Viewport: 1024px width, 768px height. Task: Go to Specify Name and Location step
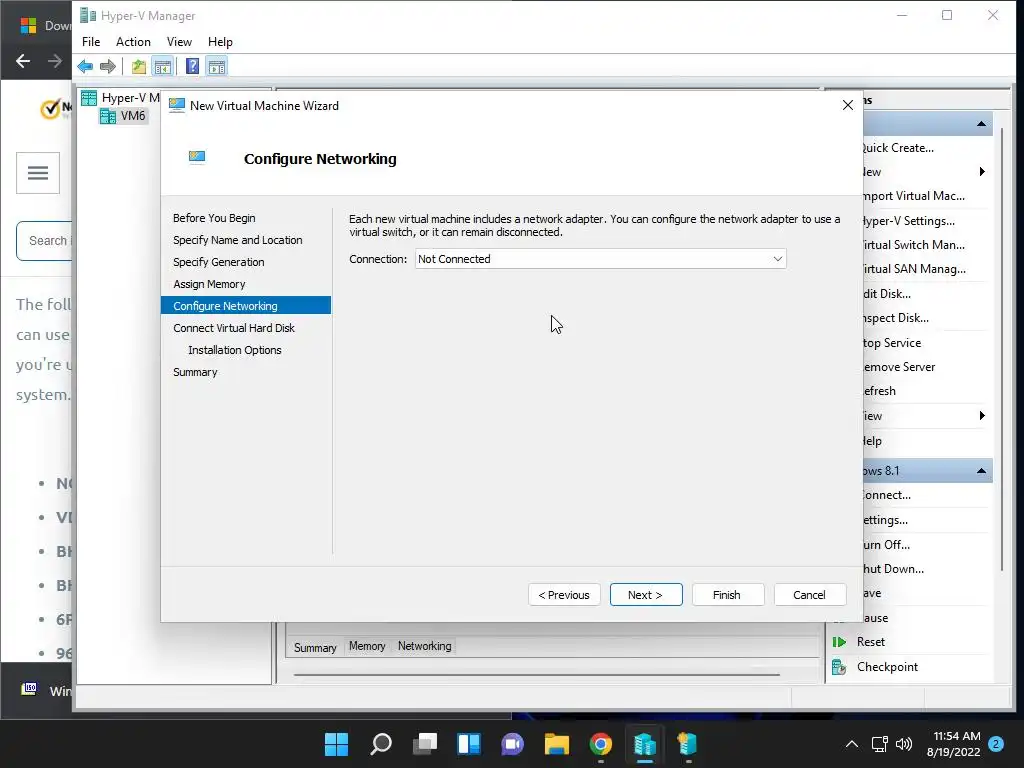[238, 240]
